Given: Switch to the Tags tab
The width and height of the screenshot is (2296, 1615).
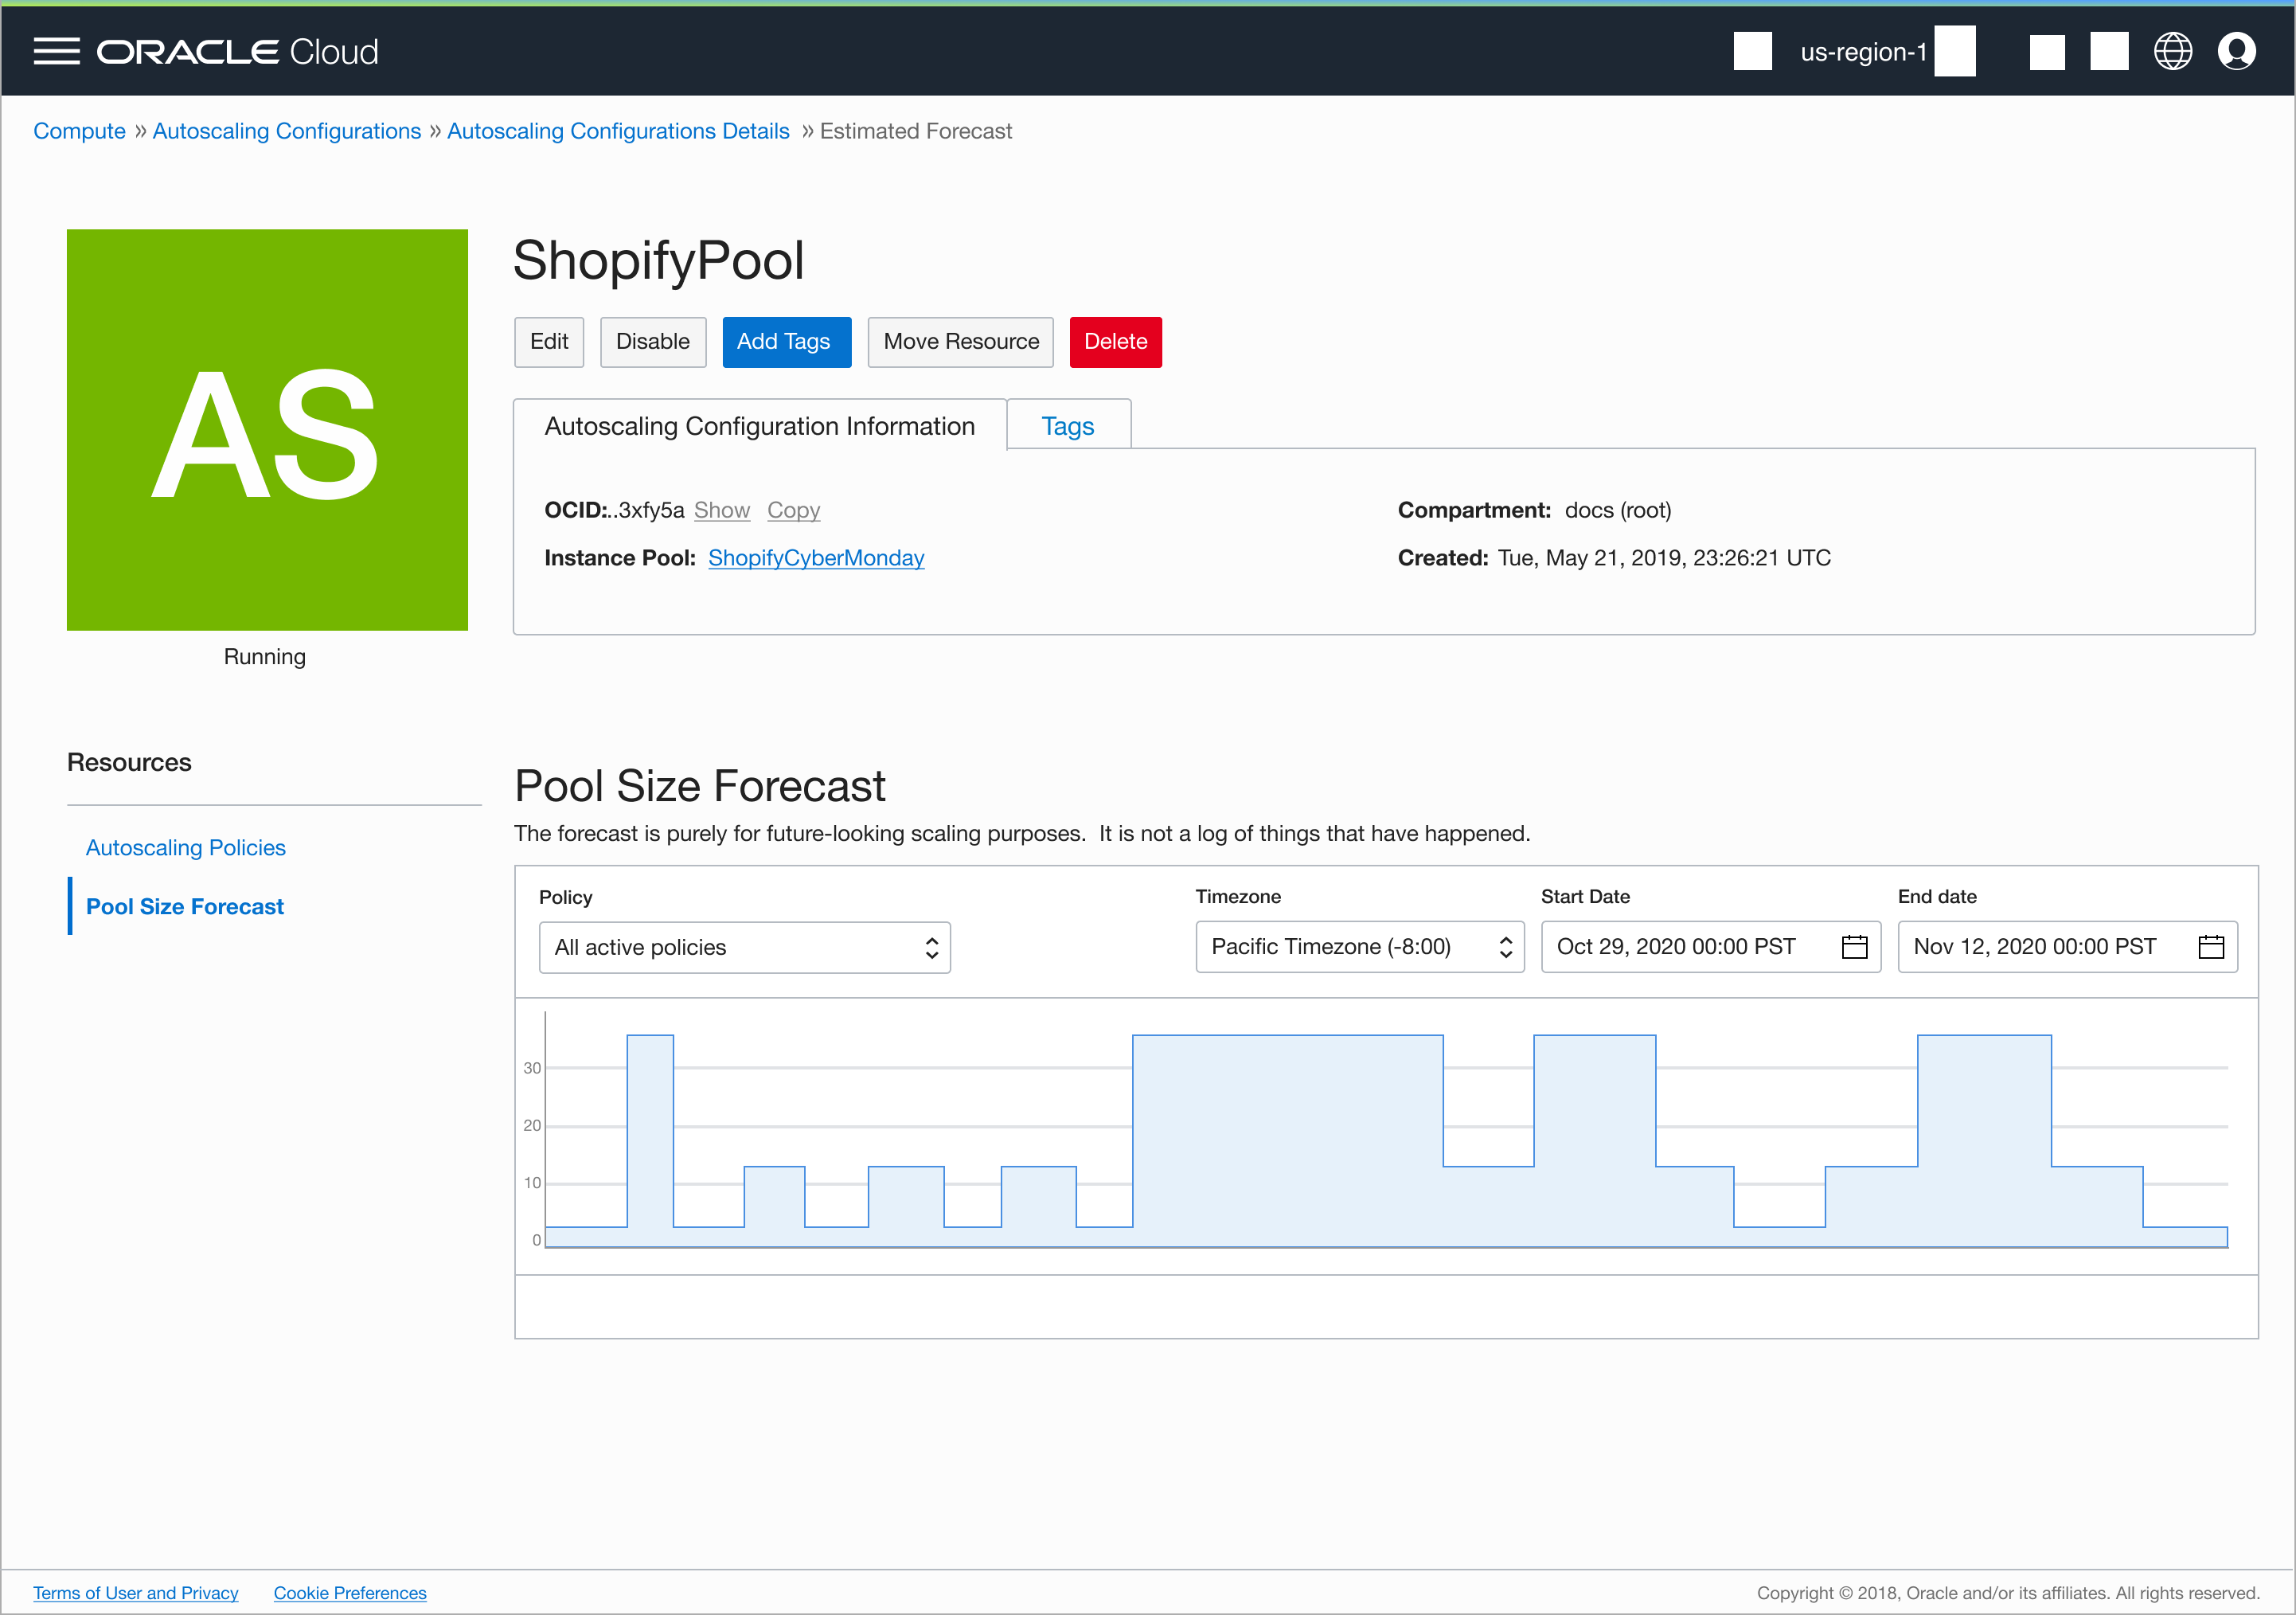Looking at the screenshot, I should 1068,426.
